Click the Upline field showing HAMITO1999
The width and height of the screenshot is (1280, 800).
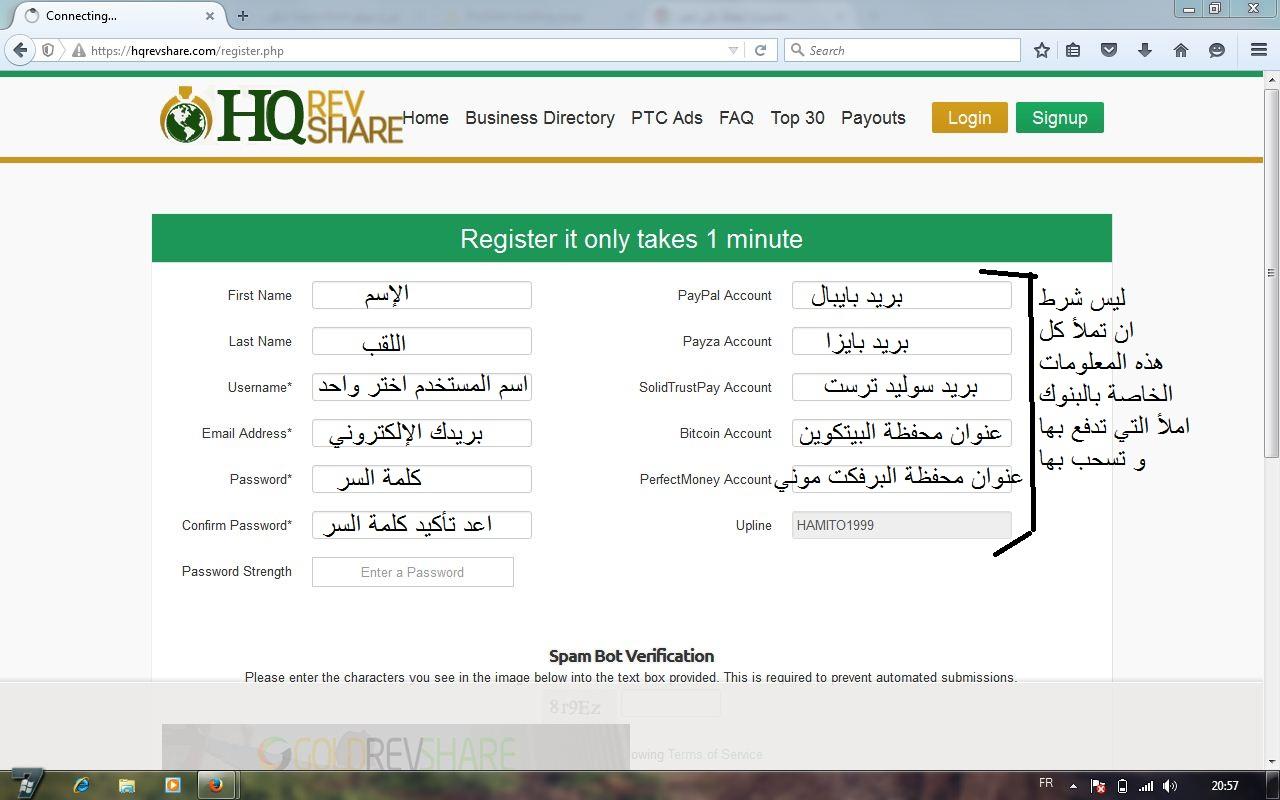click(901, 525)
